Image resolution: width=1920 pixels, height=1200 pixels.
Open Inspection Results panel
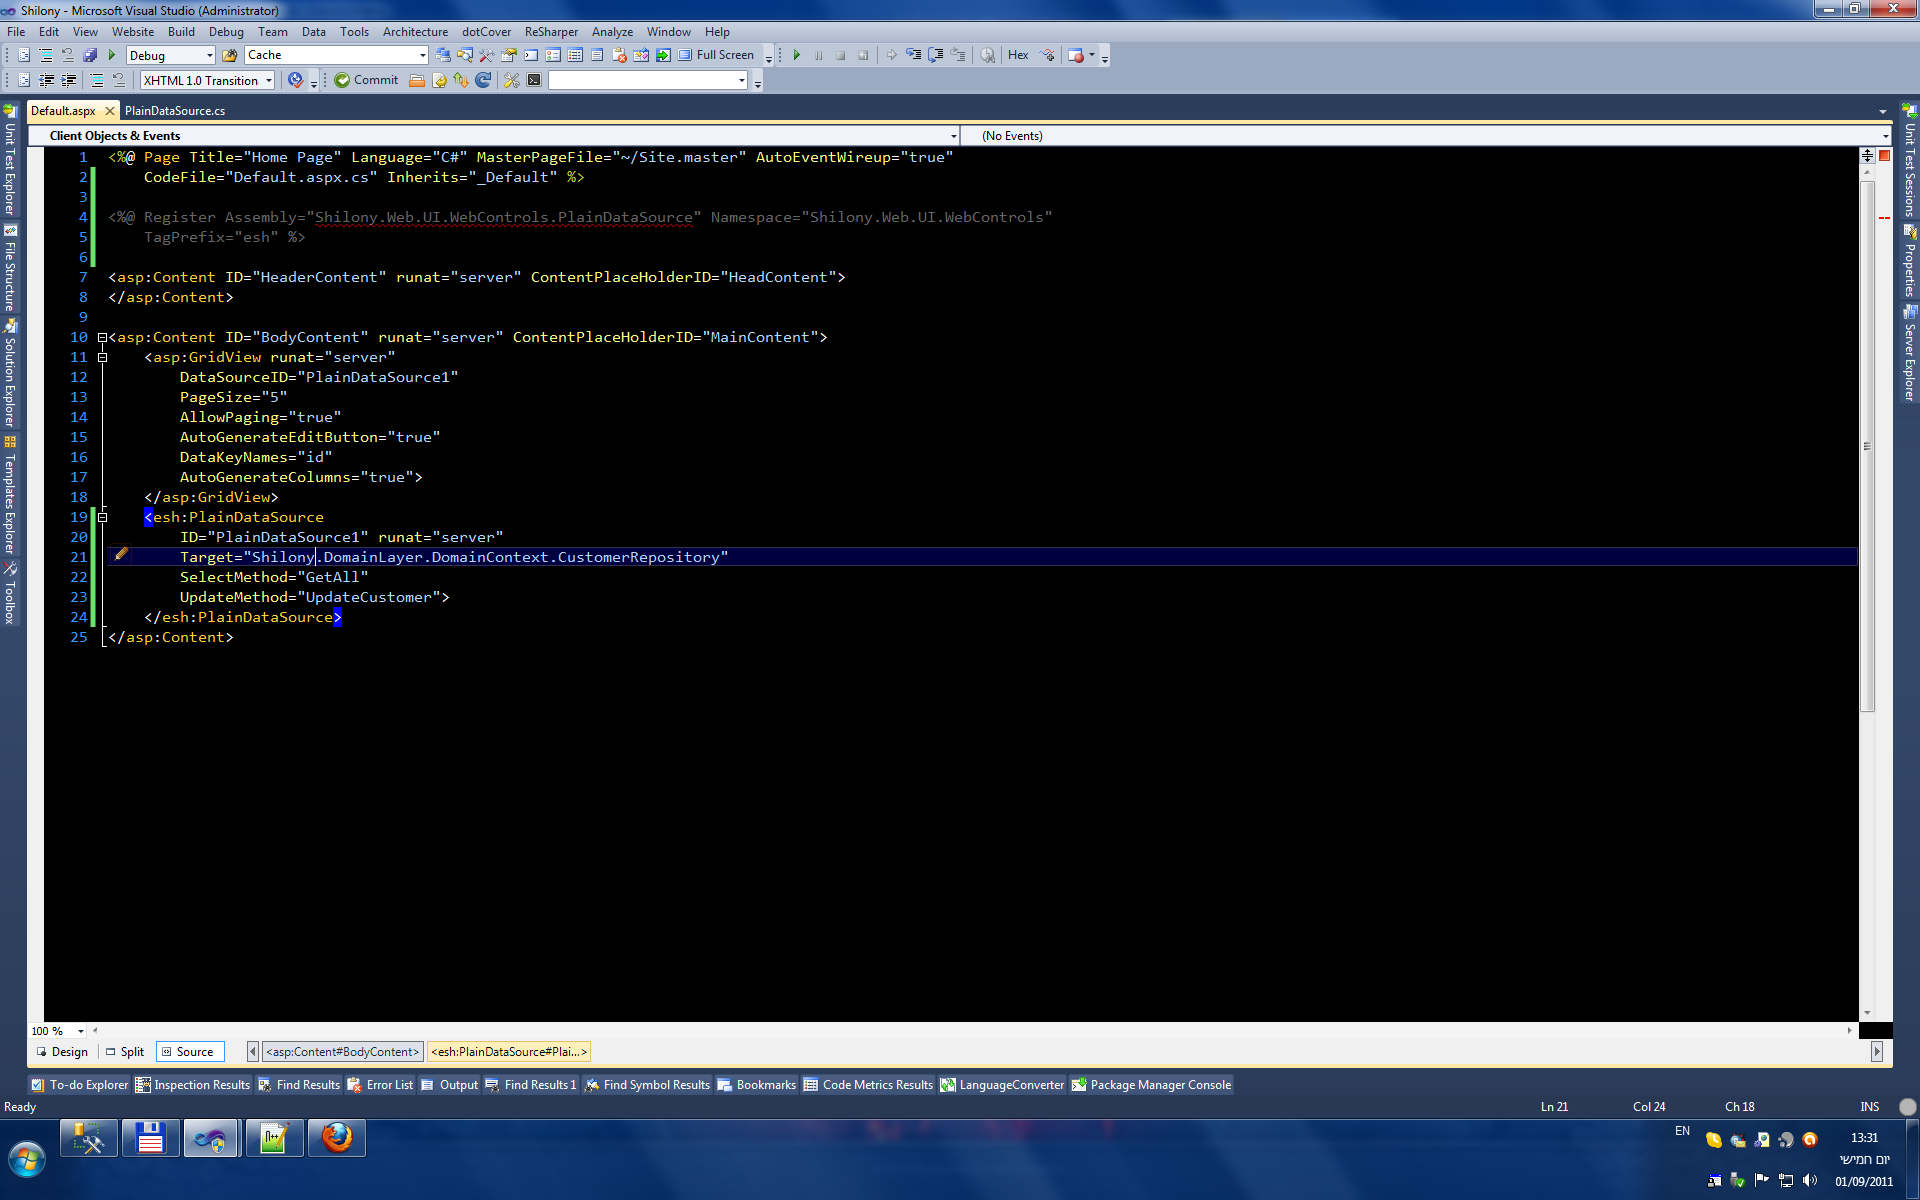click(193, 1085)
